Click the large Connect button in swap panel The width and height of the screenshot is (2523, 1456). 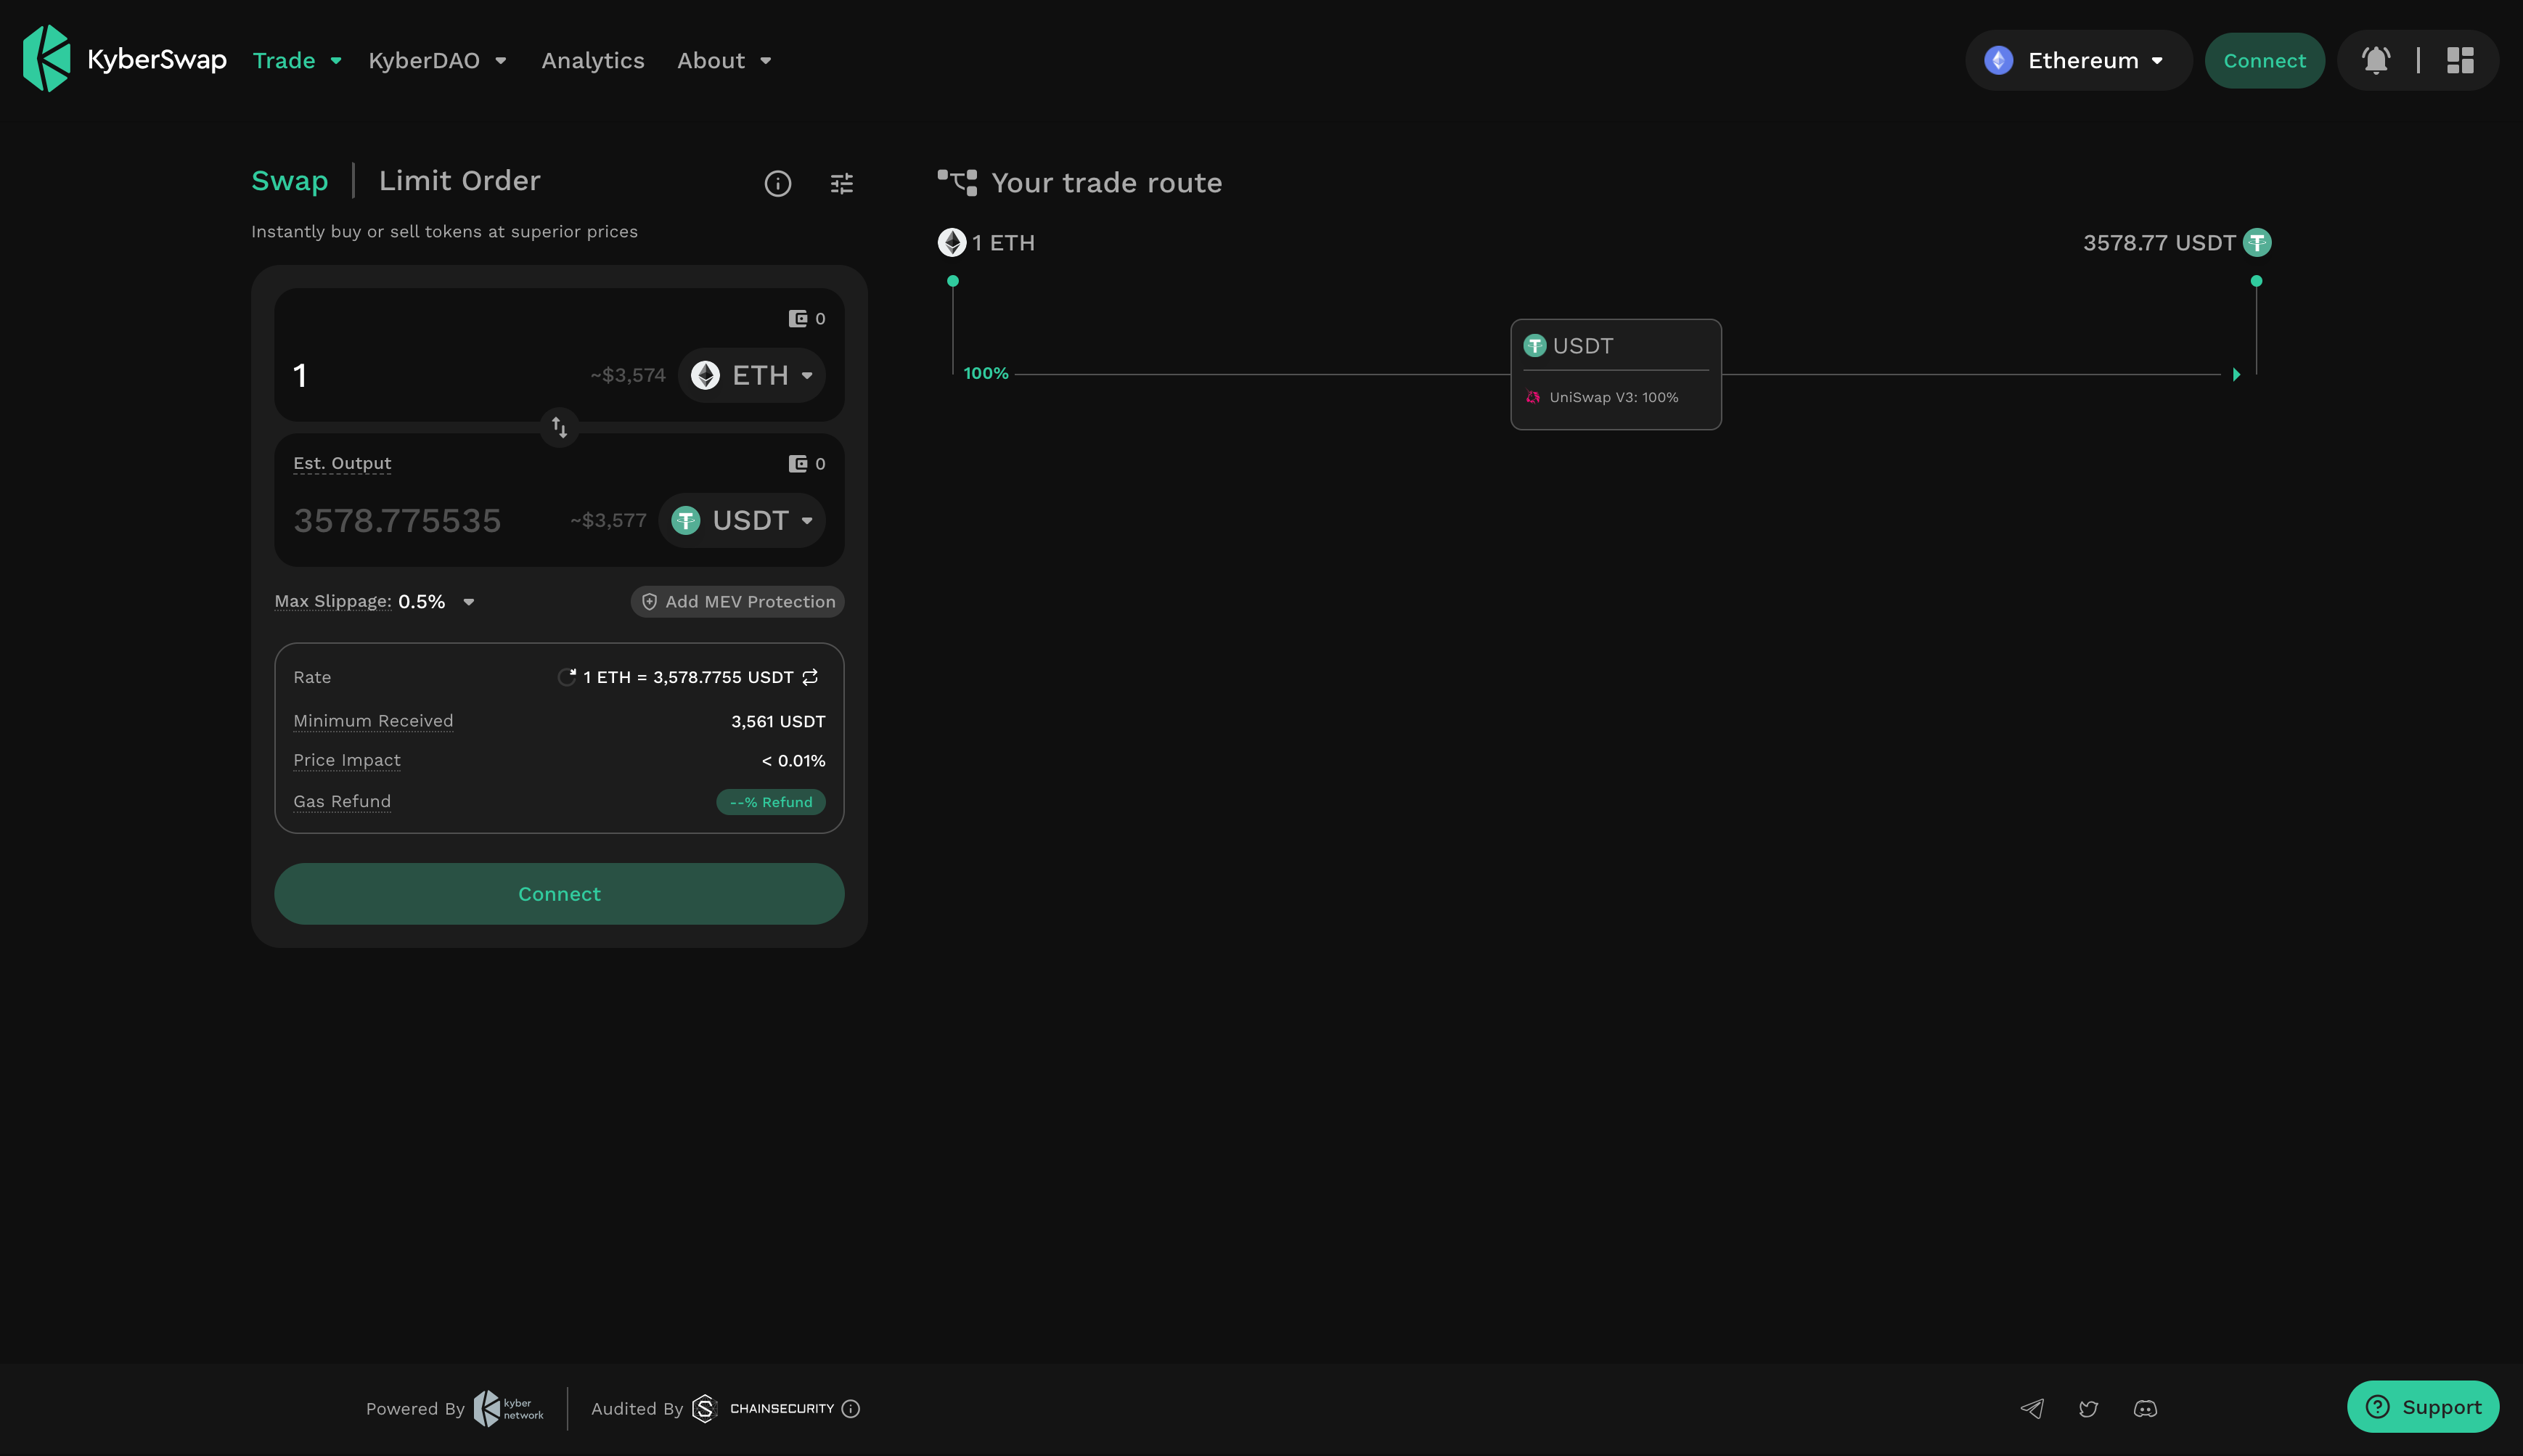pos(559,894)
